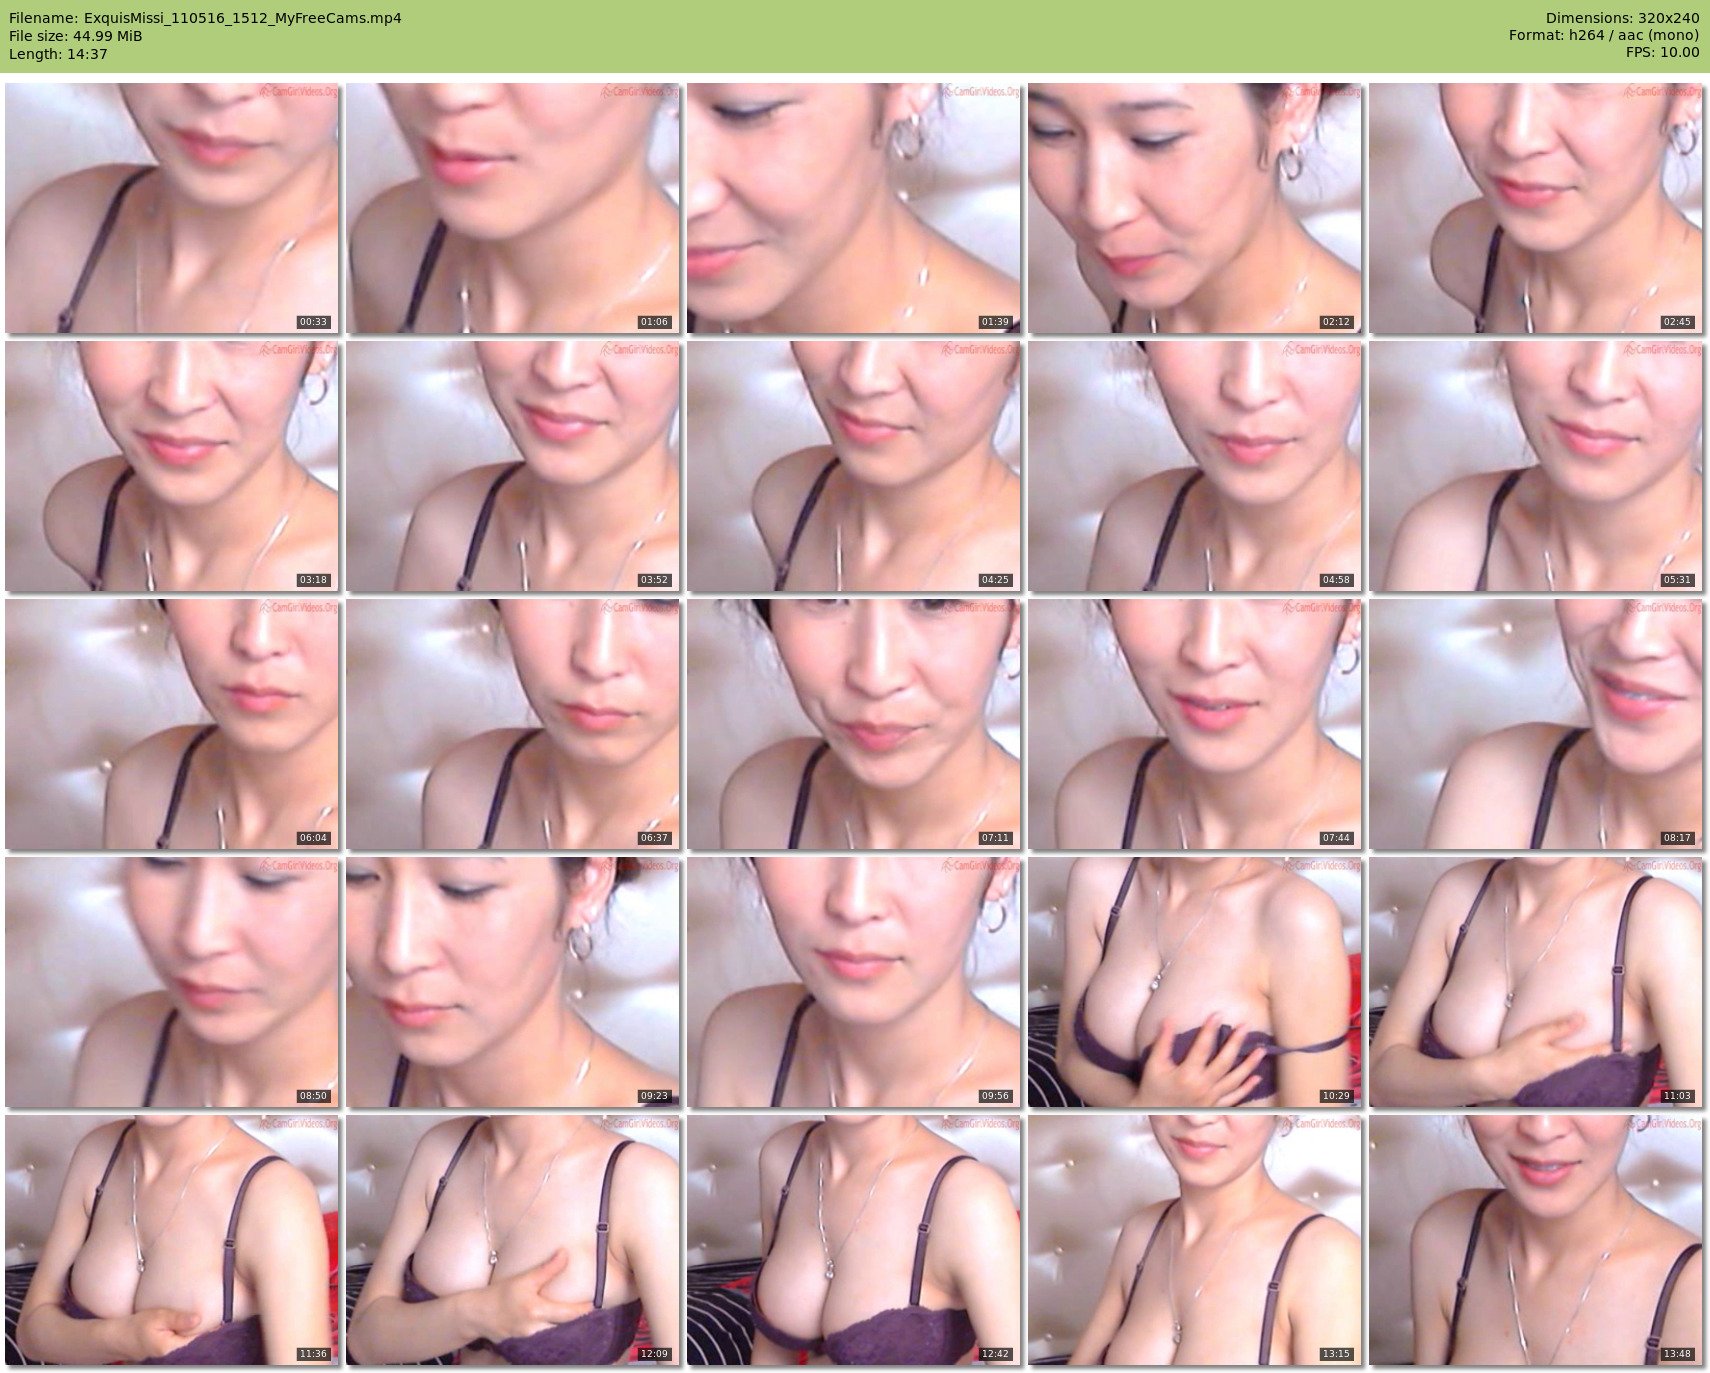
Task: Select the frame at 07:11
Action: pyautogui.click(x=853, y=724)
